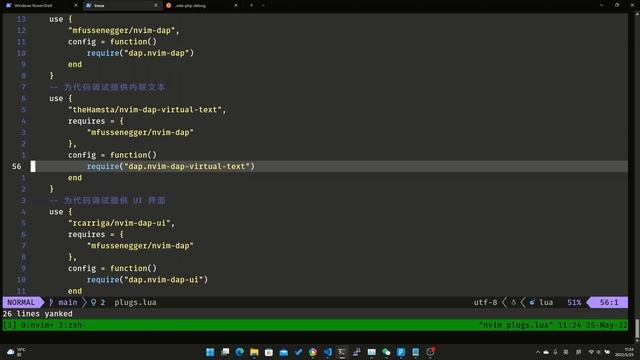Close the php-debug tab
The image size is (640, 360).
pyautogui.click(x=236, y=6)
